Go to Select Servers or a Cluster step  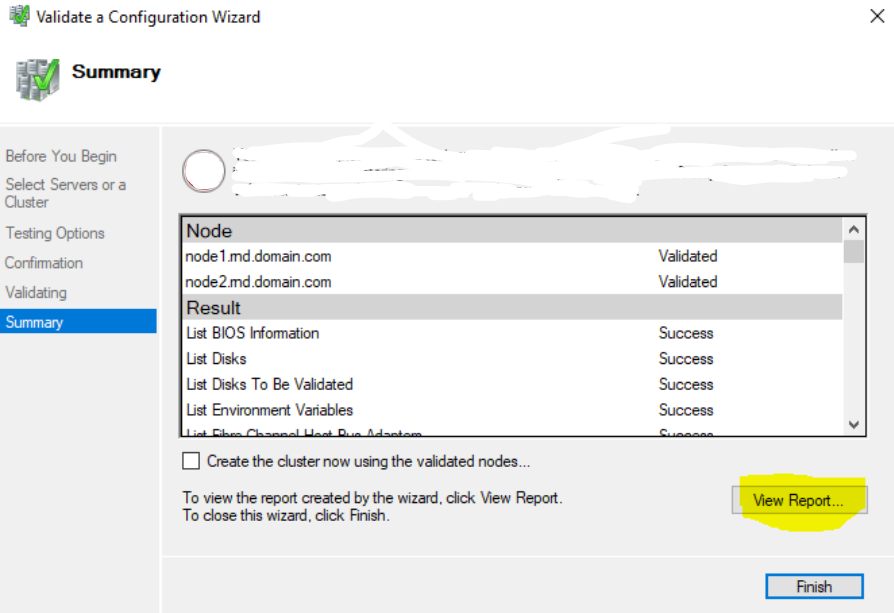pyautogui.click(x=66, y=193)
